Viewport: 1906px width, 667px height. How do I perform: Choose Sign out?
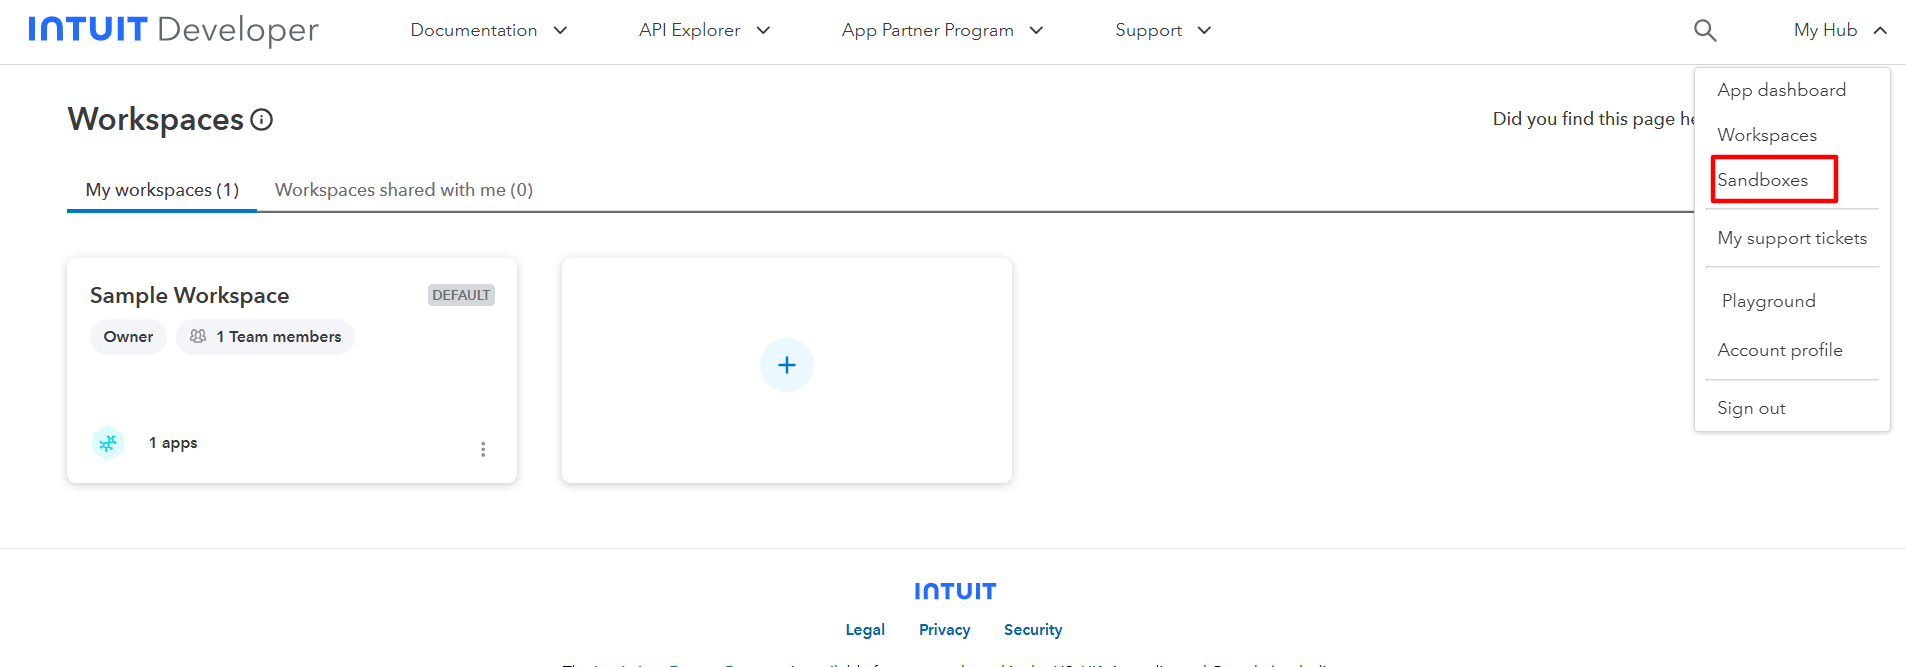point(1751,408)
